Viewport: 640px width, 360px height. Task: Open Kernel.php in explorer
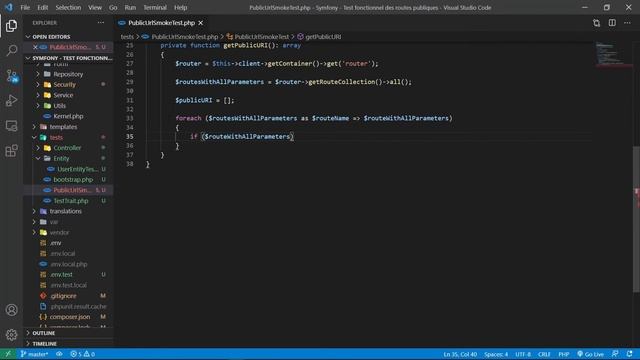[68, 116]
